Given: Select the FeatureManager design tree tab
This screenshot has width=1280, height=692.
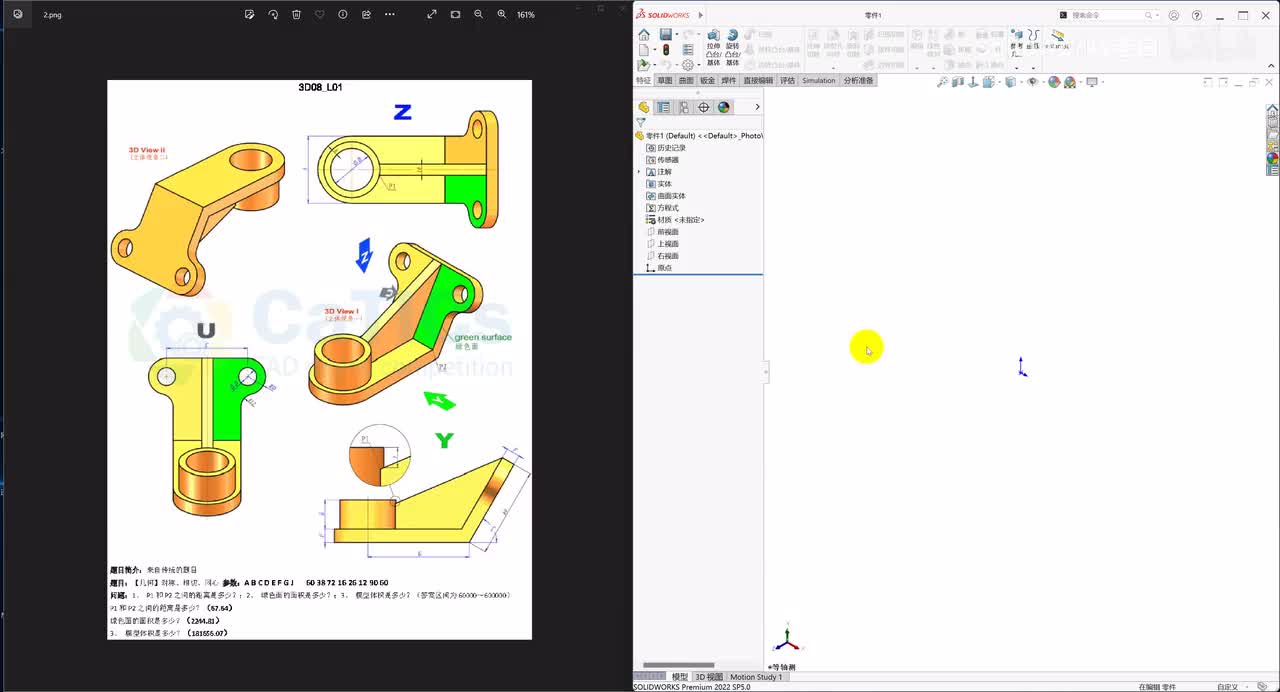Looking at the screenshot, I should tap(644, 107).
